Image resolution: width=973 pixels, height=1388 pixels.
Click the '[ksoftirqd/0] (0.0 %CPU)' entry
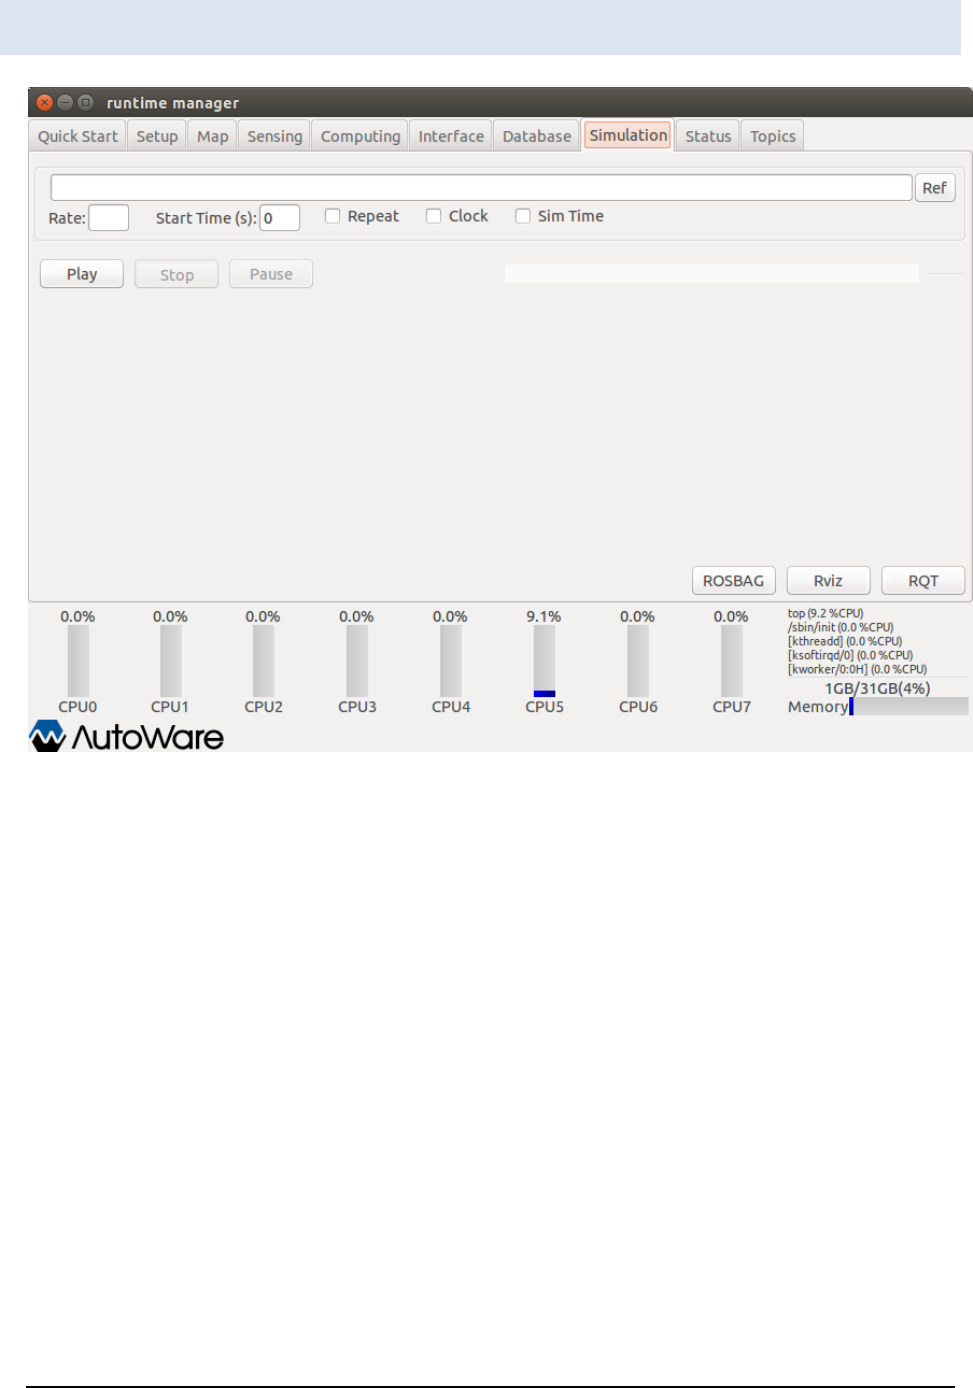[x=850, y=655]
